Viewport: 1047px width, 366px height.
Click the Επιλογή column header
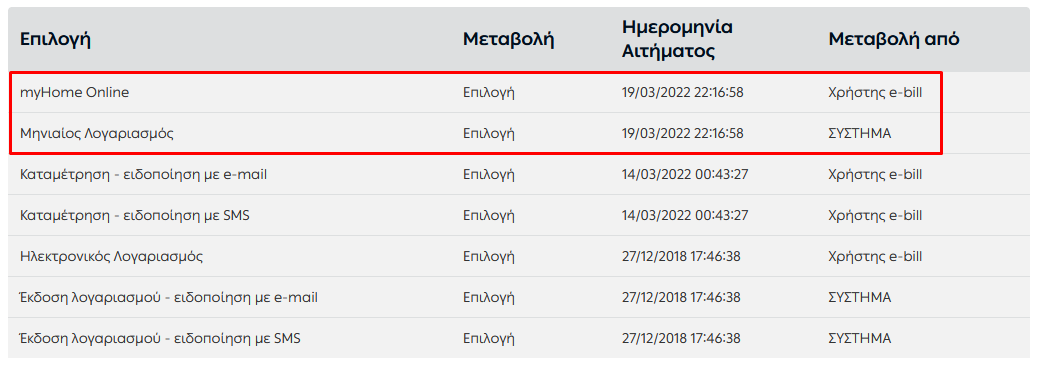click(55, 39)
